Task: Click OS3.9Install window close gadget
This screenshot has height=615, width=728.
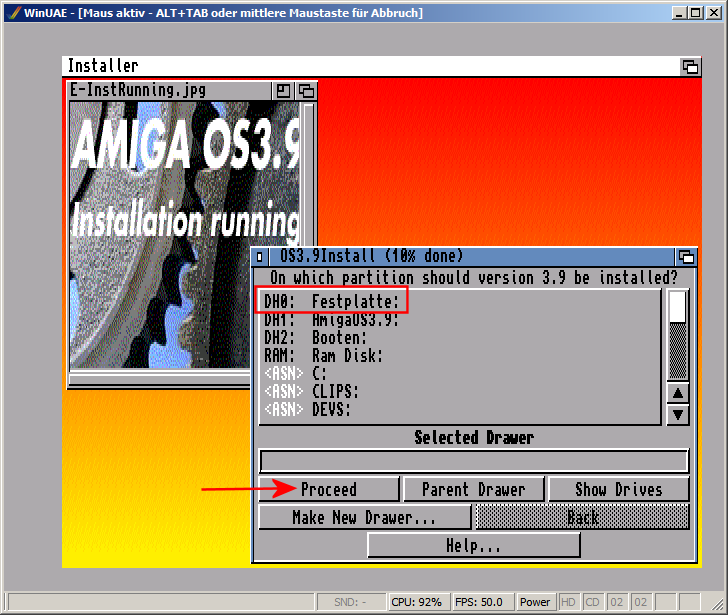Action: point(260,256)
